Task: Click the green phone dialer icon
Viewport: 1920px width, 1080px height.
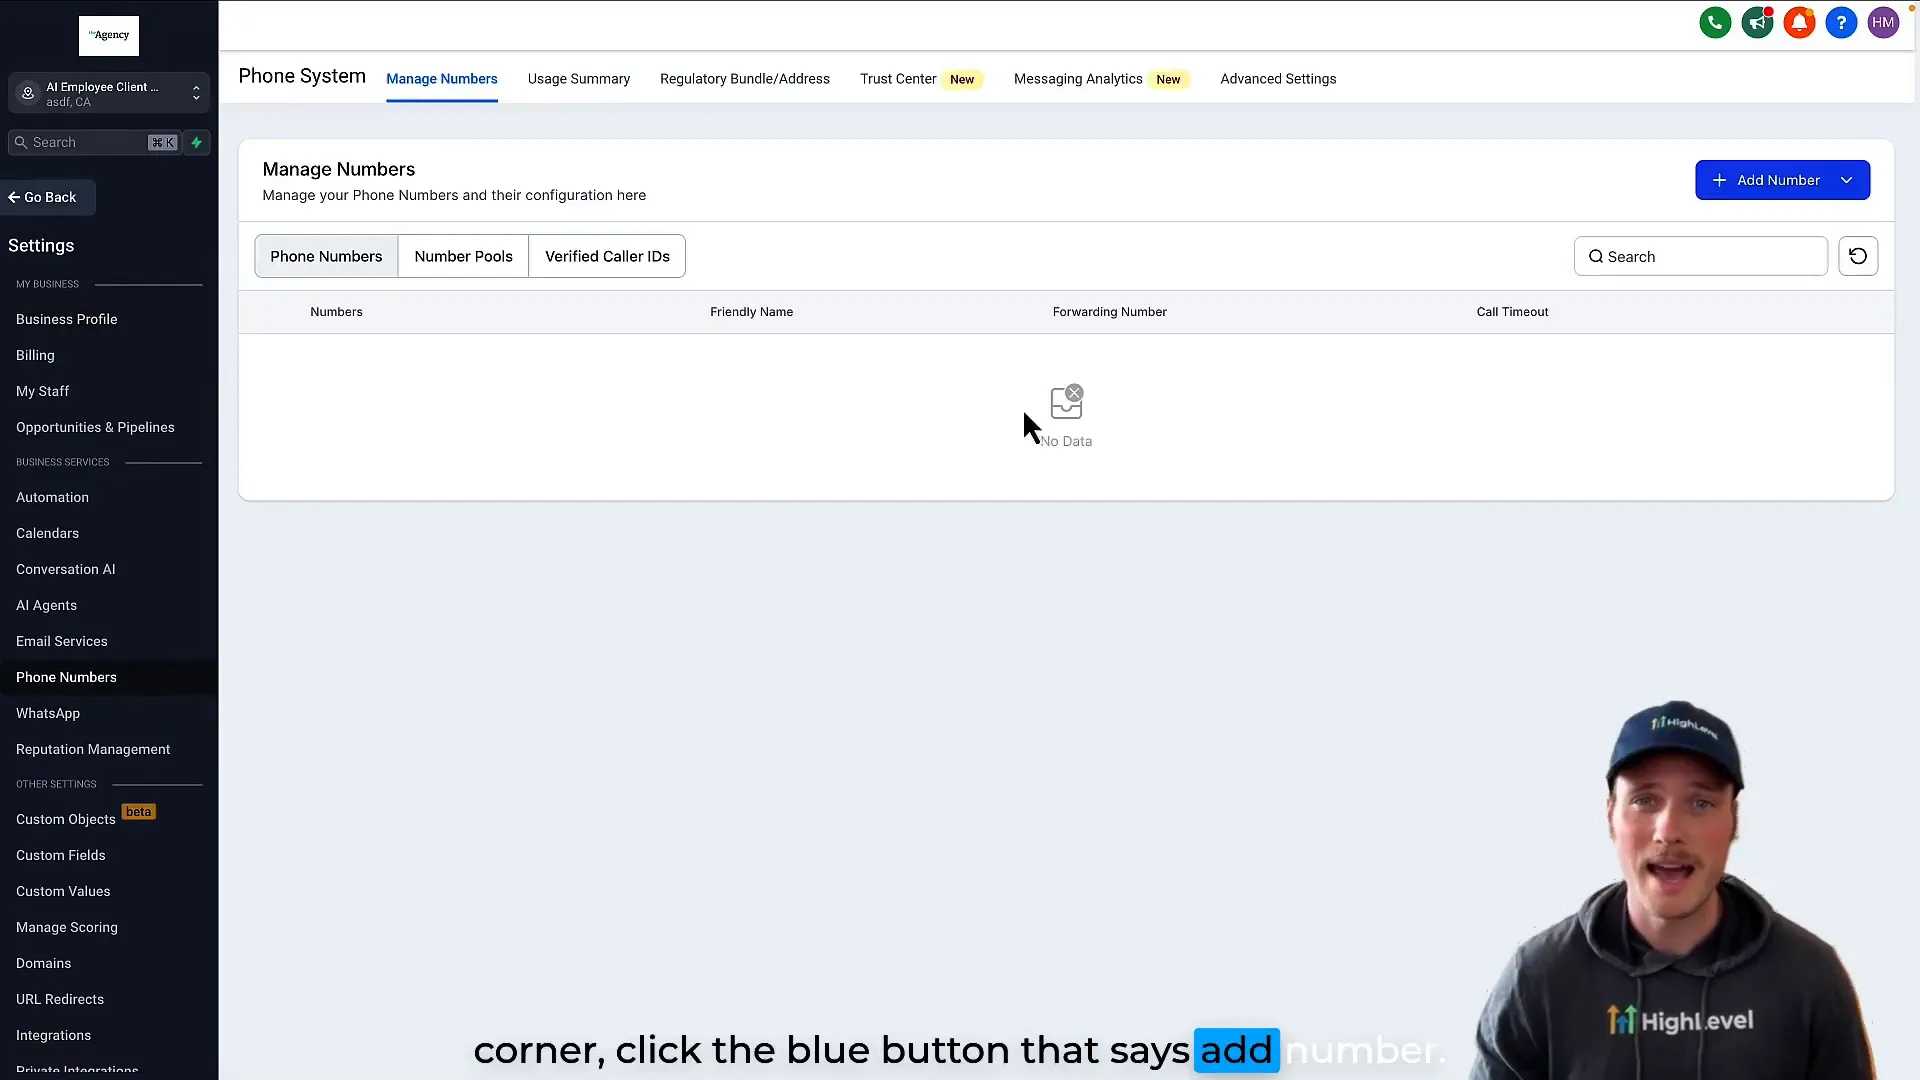Action: (1715, 22)
